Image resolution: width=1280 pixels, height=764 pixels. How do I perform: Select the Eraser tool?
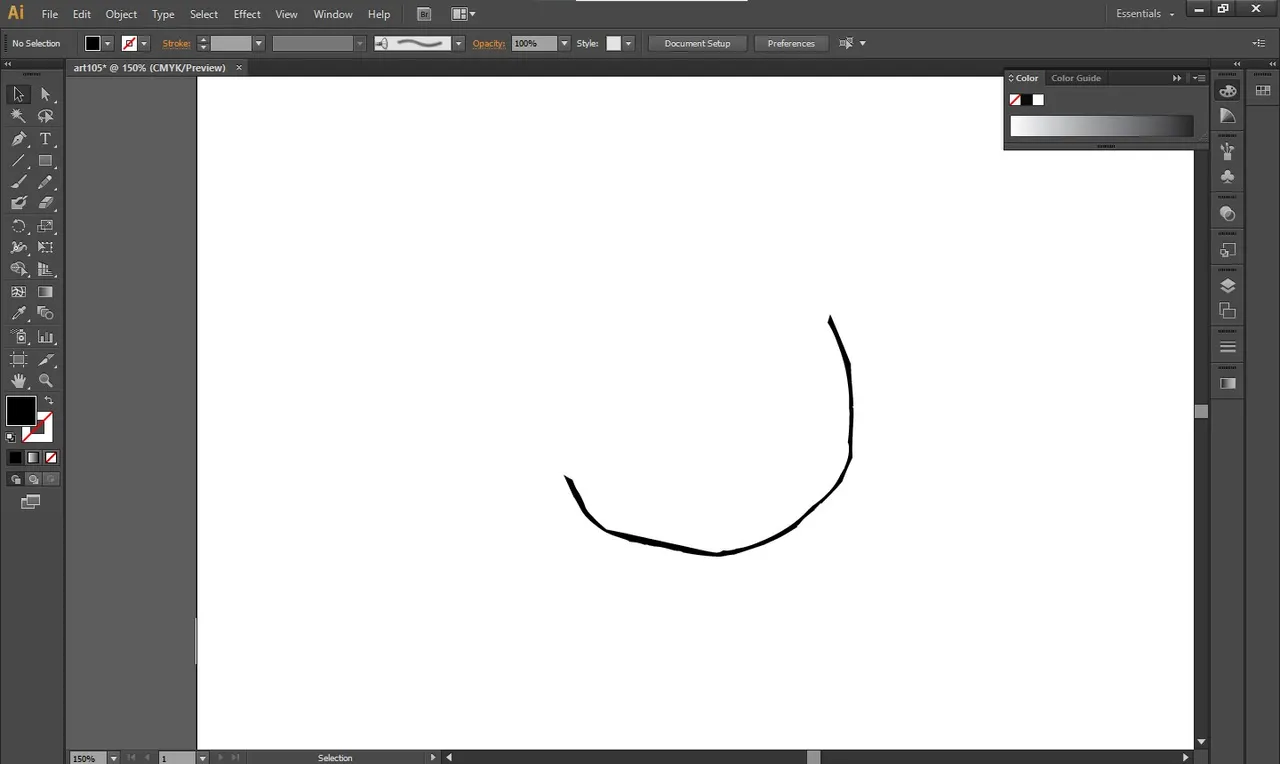click(45, 203)
